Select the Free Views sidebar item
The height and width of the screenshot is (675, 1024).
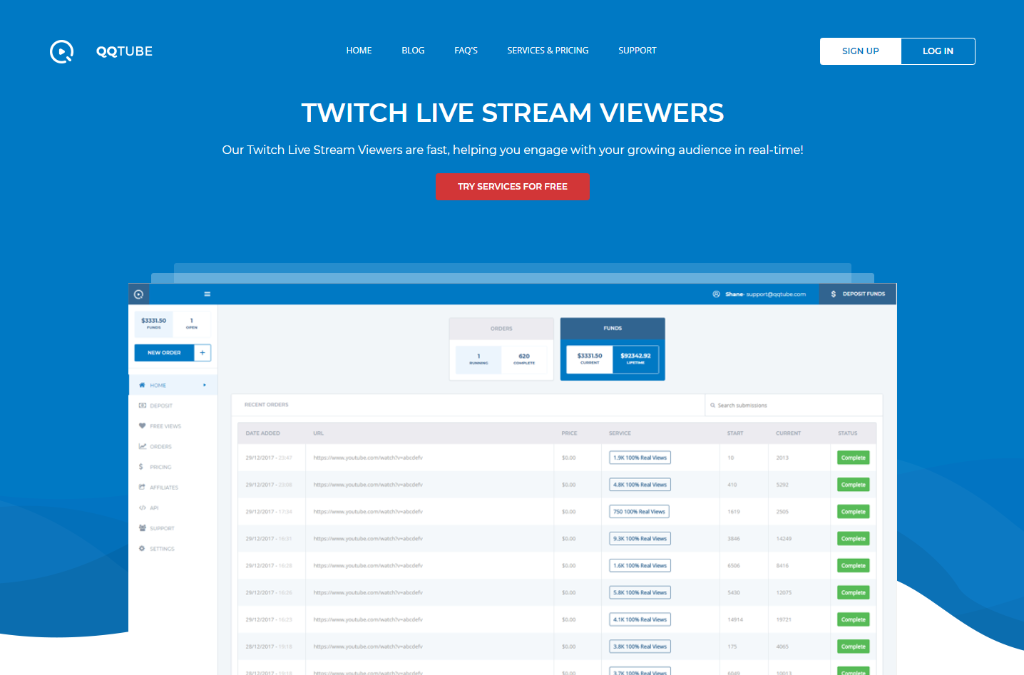coord(172,426)
